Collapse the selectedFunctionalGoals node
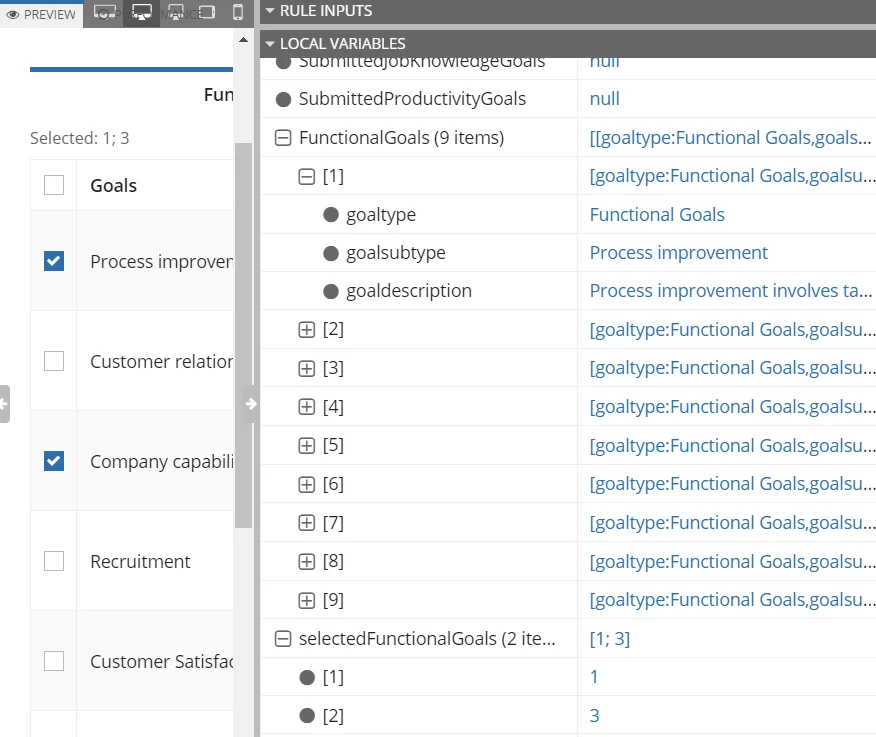The height and width of the screenshot is (737, 876). (283, 639)
